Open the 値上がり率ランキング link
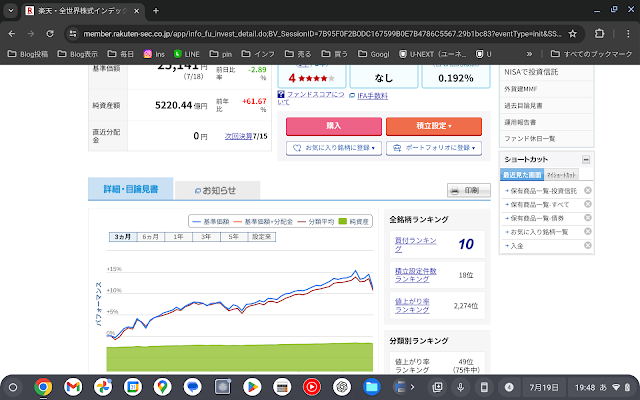 point(412,306)
